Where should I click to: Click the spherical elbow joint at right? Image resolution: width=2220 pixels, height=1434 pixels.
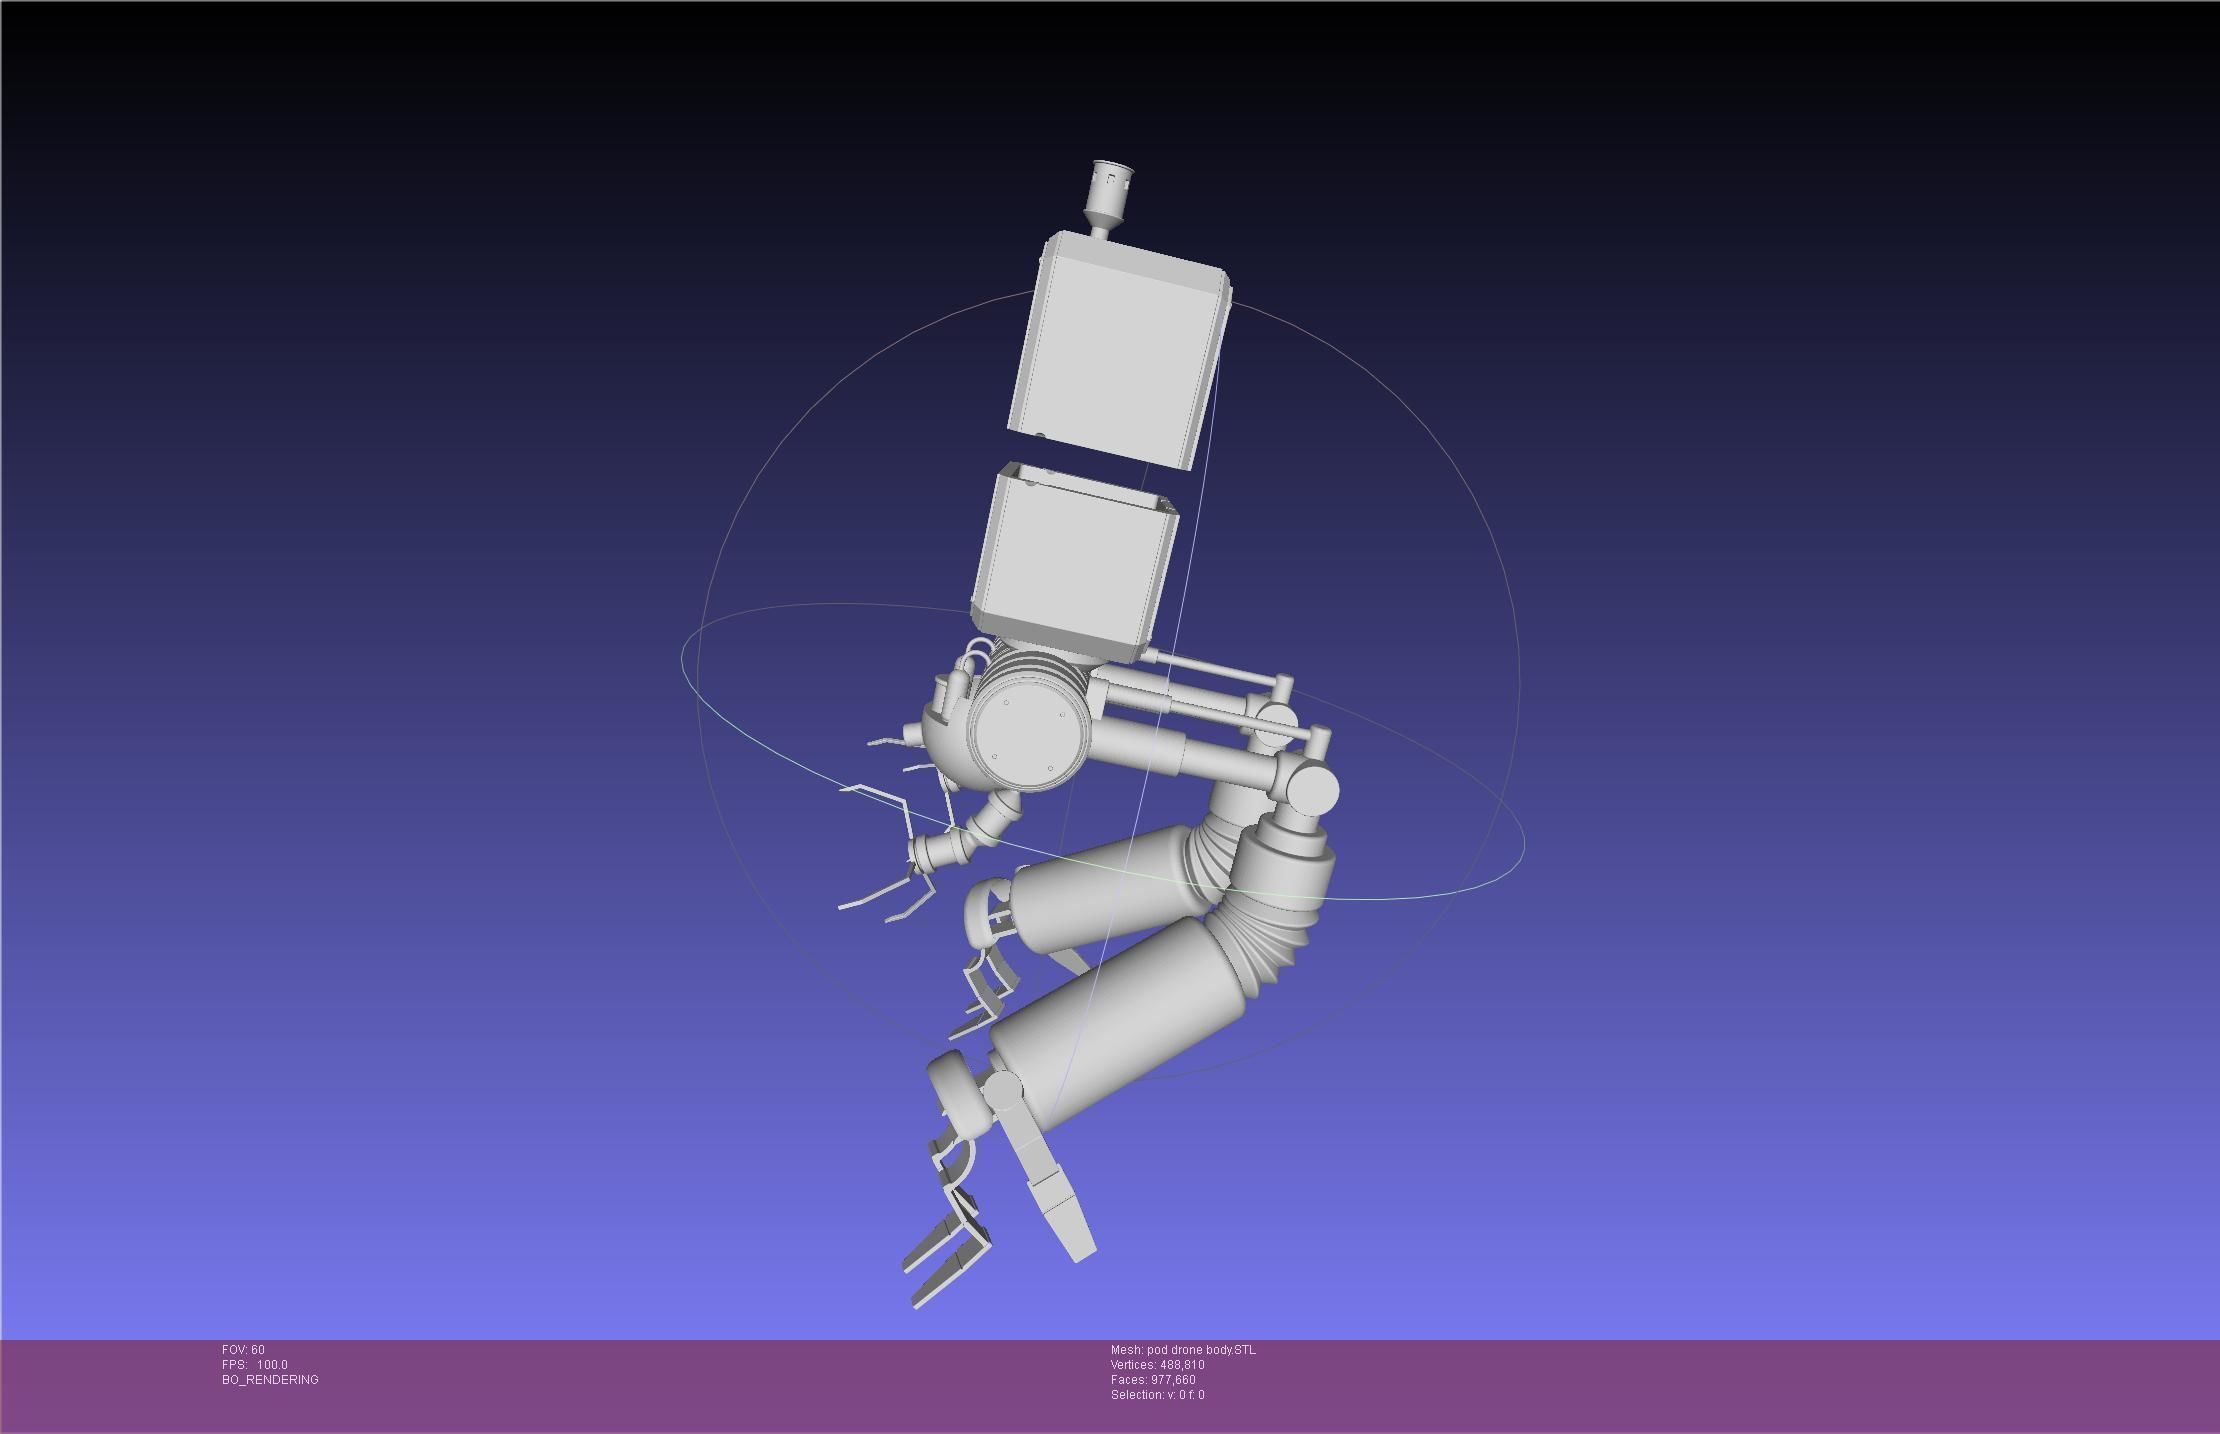tap(1311, 790)
